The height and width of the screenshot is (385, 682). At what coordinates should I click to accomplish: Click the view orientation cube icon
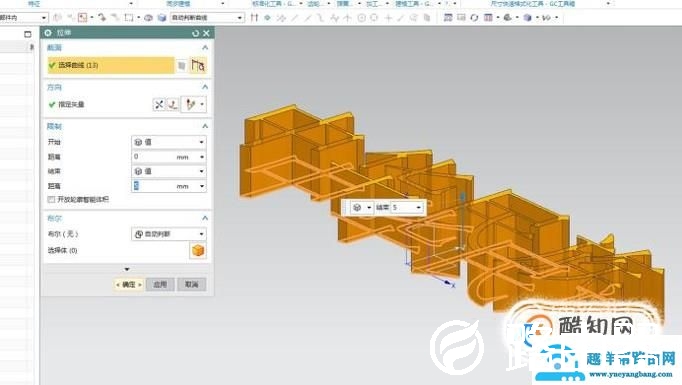[528, 17]
